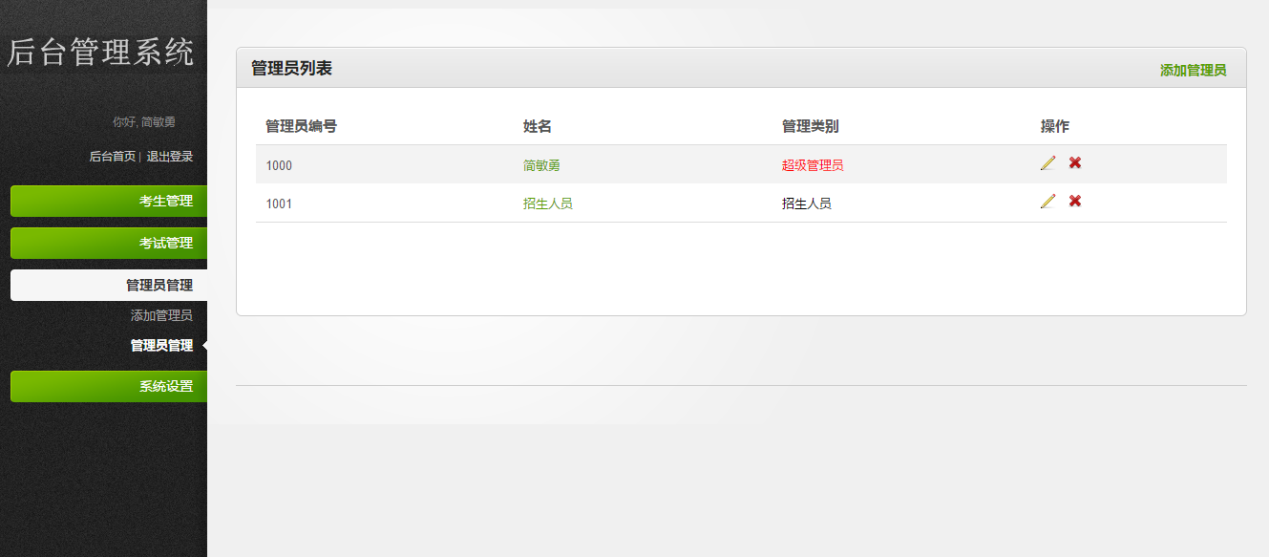1269x557 pixels.
Task: Click the greeting 你好, 简敏勇
Action: coord(144,122)
